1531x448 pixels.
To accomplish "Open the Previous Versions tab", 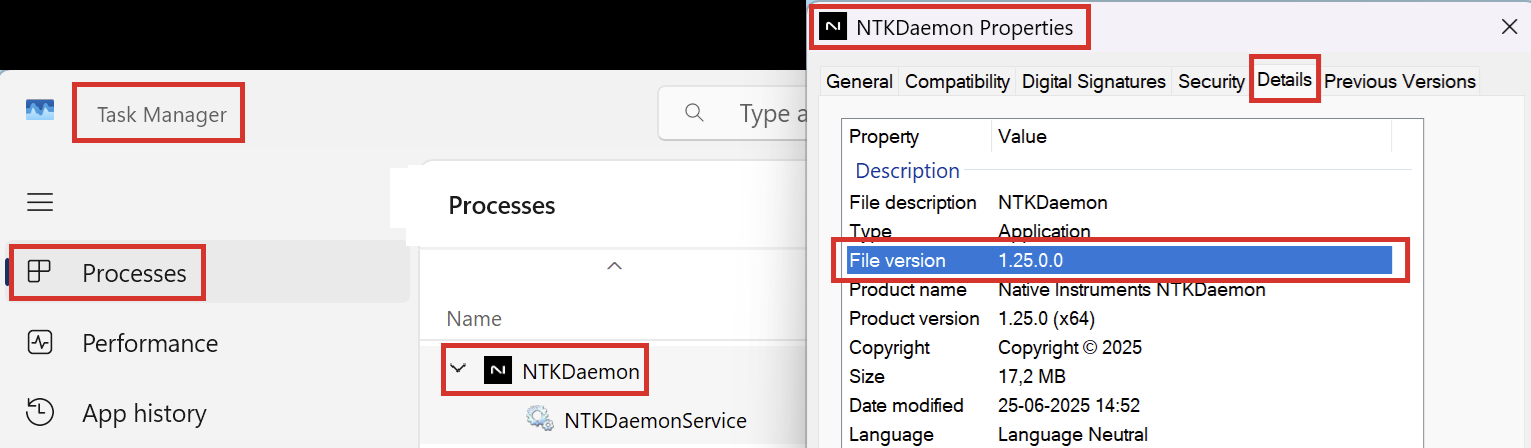I will pyautogui.click(x=1400, y=82).
